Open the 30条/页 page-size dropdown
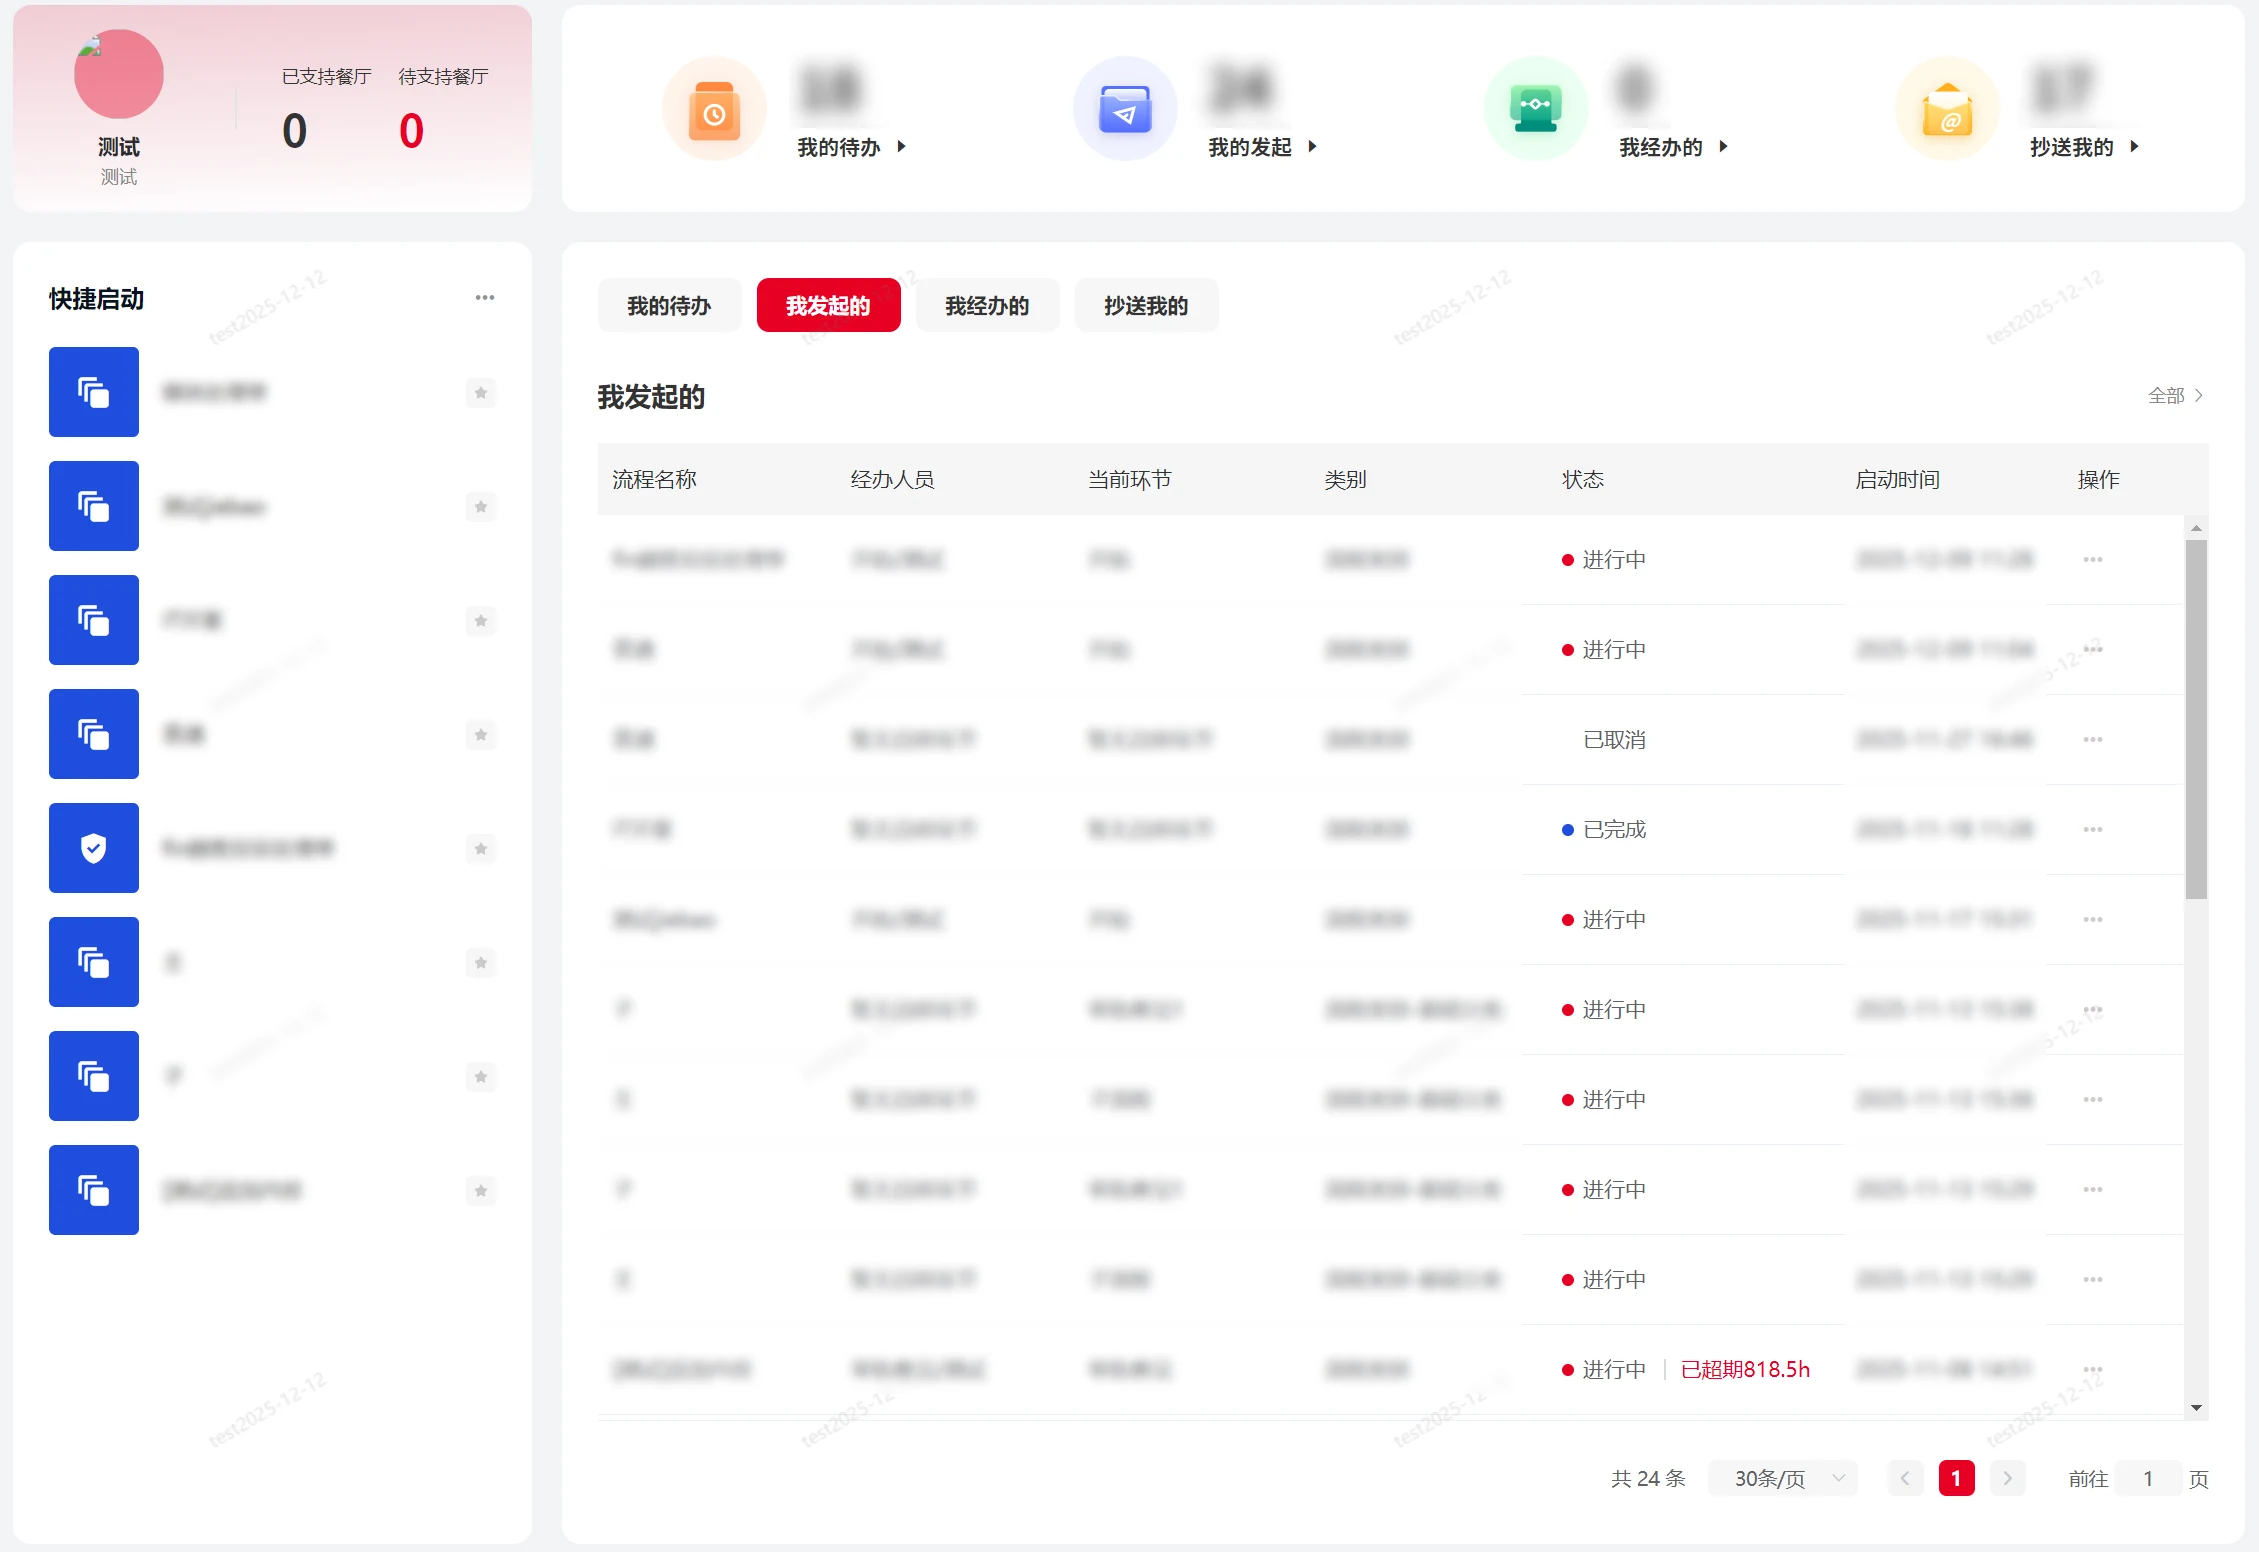This screenshot has height=1552, width=2259. coord(1783,1479)
